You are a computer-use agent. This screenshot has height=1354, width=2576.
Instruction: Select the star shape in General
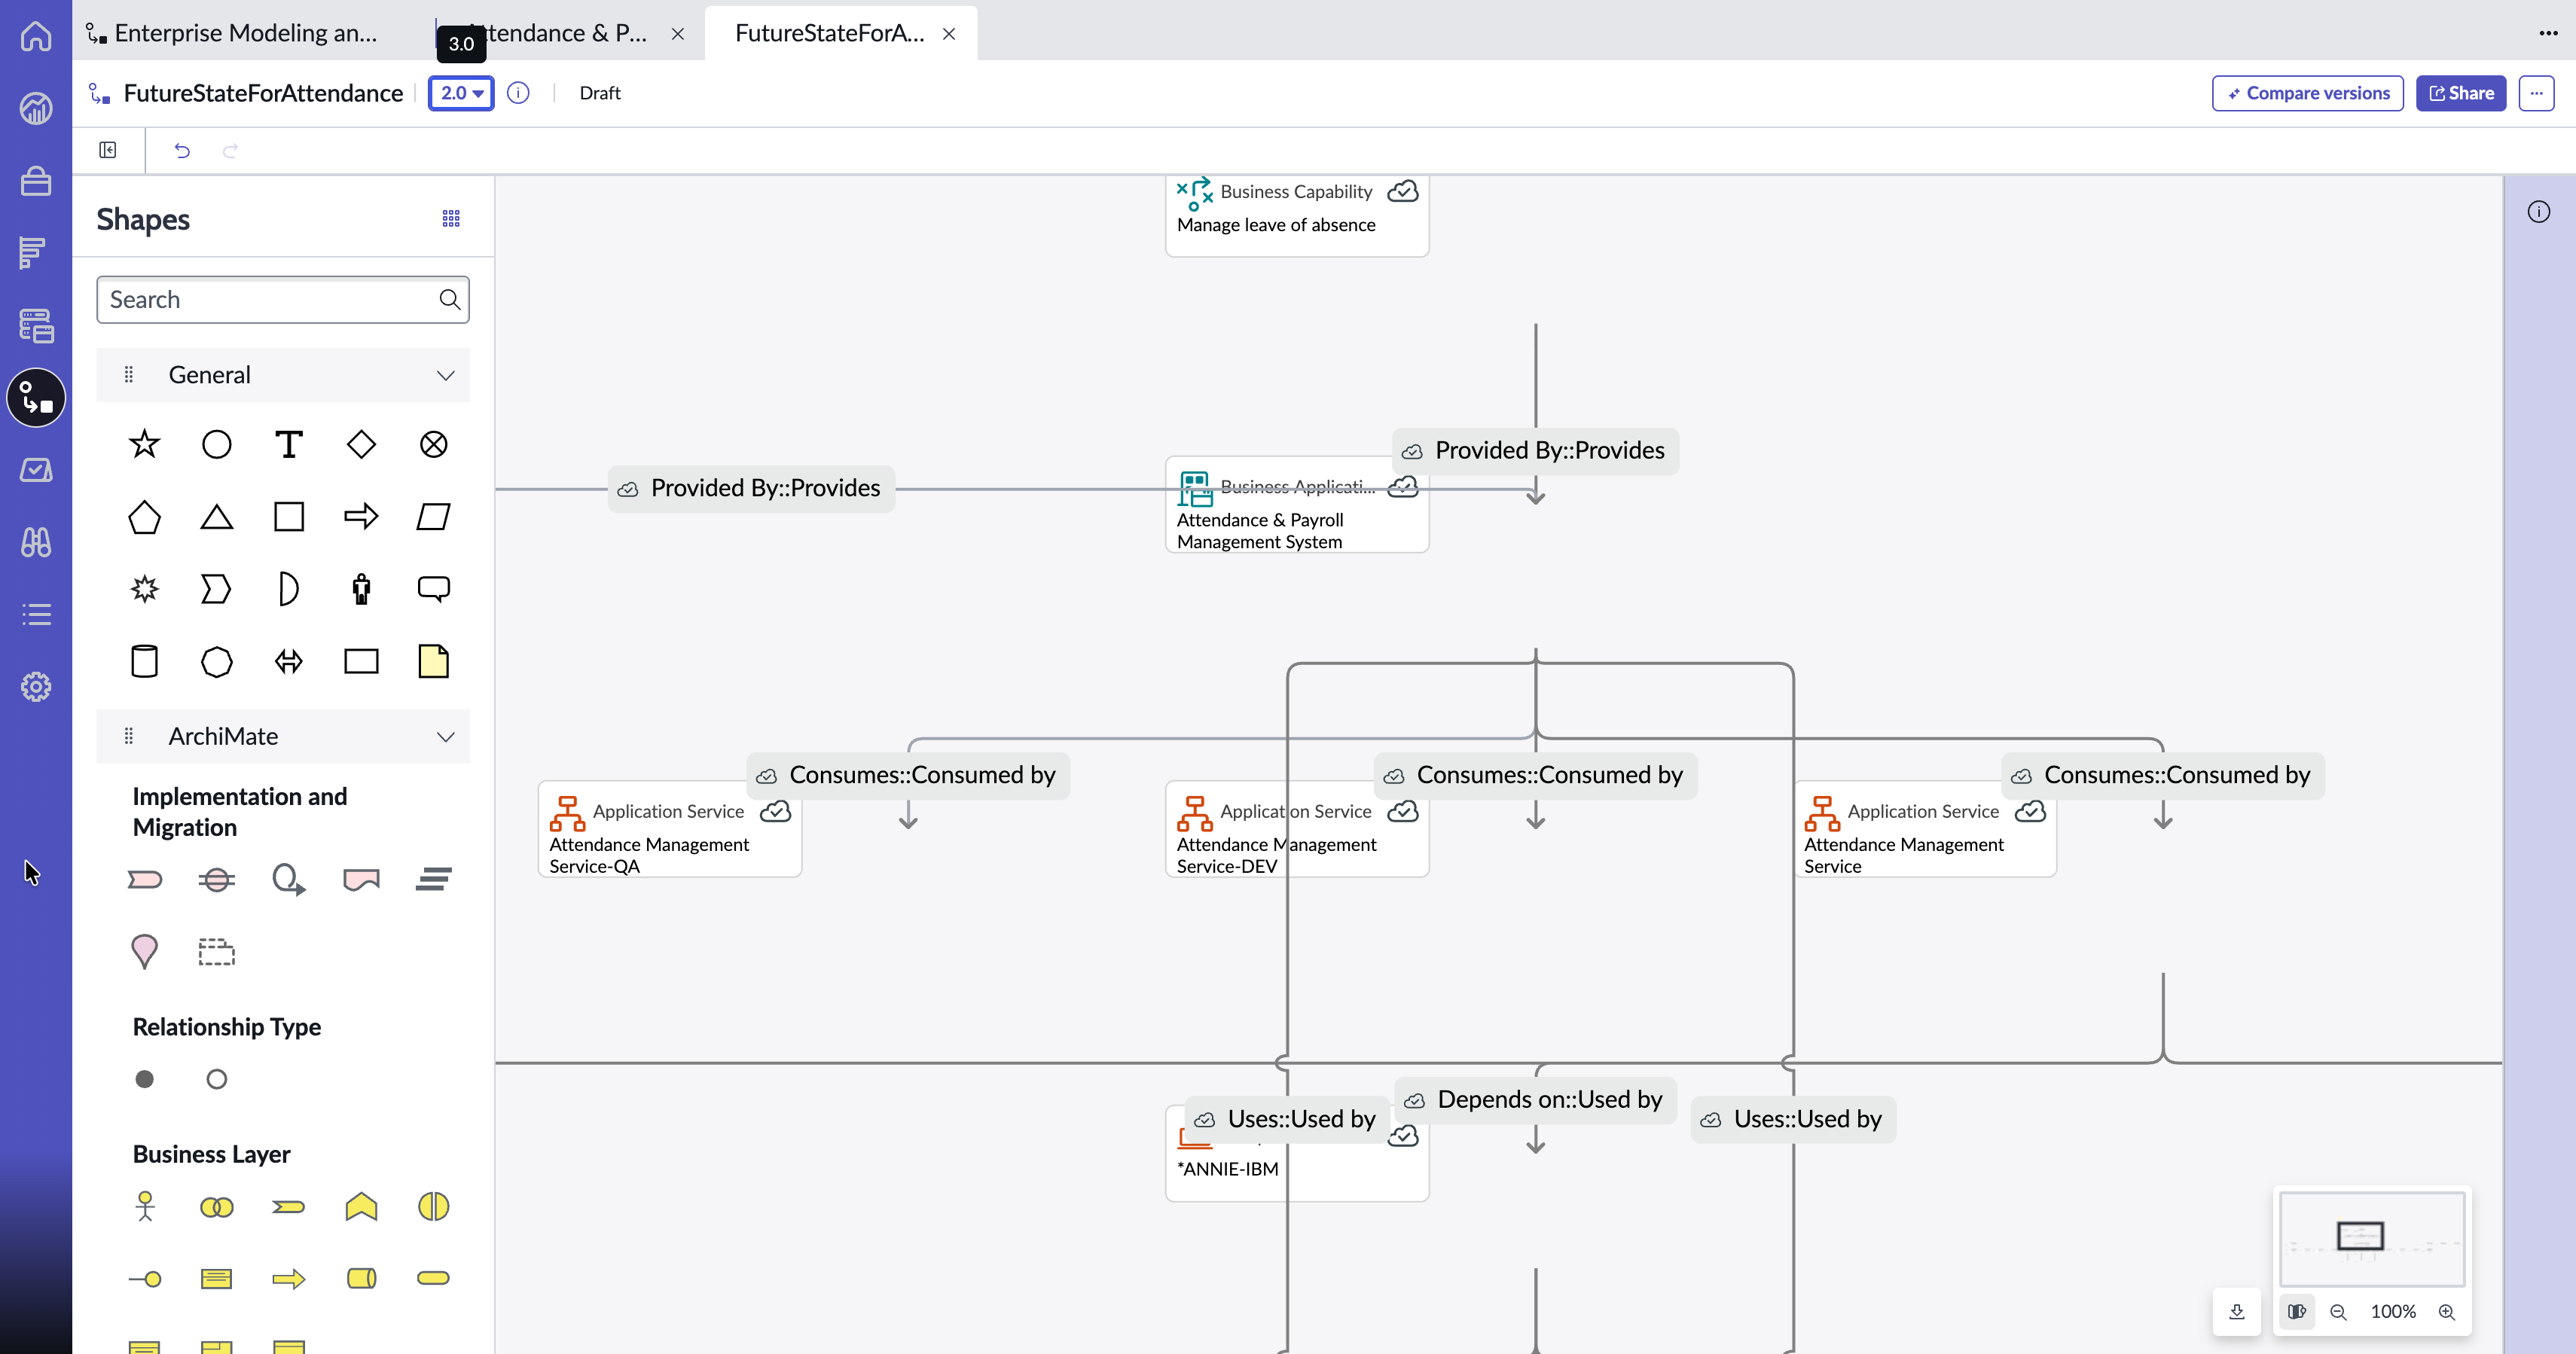pos(144,444)
